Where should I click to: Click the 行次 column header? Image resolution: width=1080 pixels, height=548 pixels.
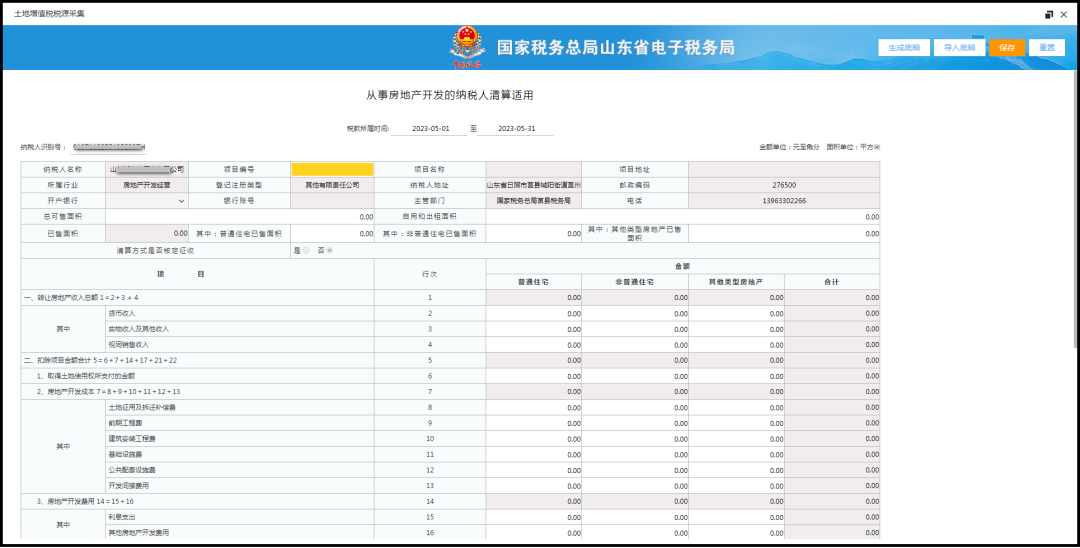pyautogui.click(x=430, y=274)
